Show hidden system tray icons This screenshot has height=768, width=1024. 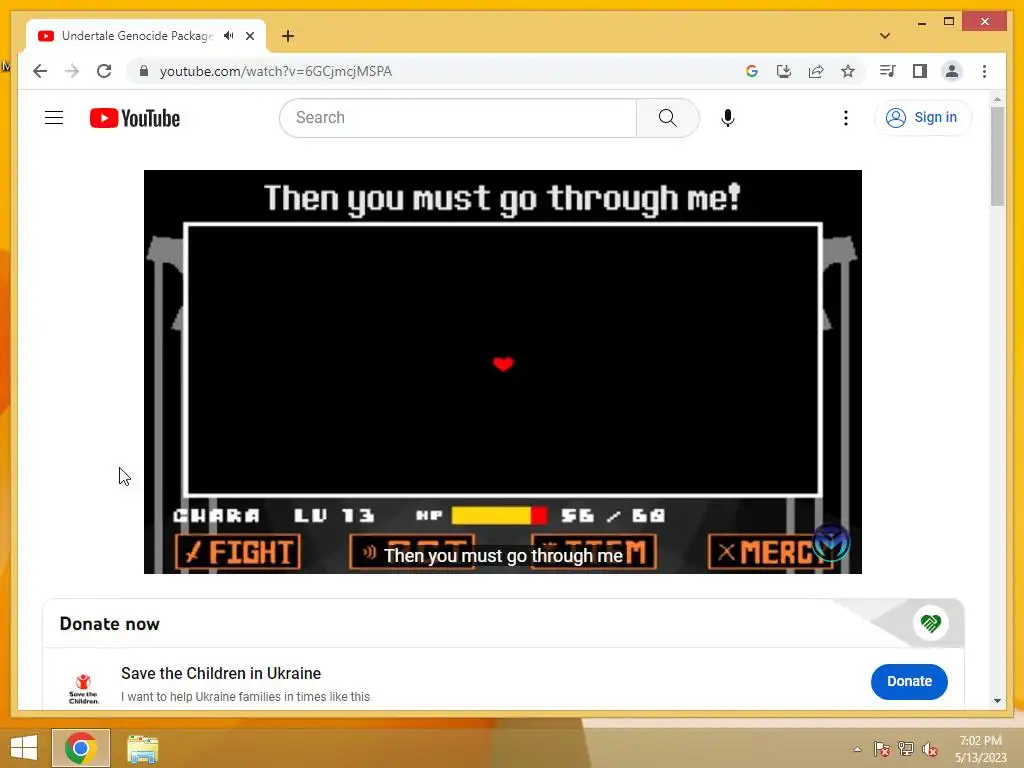(x=857, y=749)
